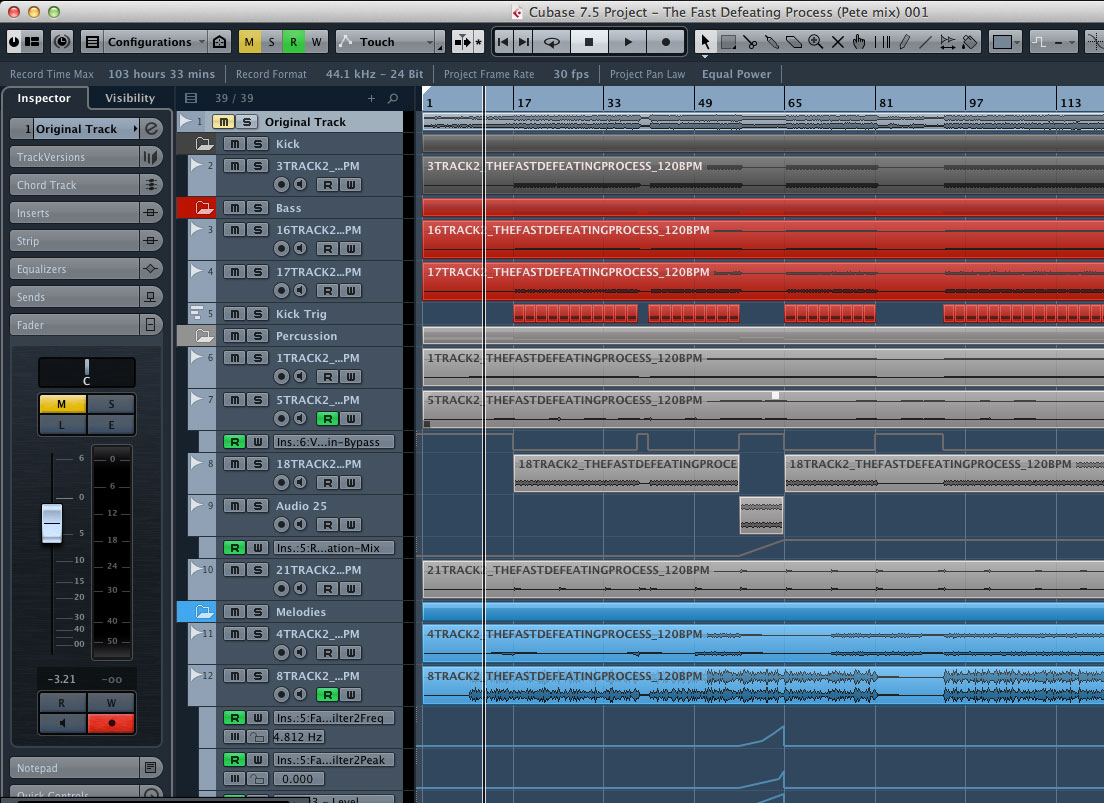Open the Edit Channel Settings 'e' button

[x=151, y=128]
